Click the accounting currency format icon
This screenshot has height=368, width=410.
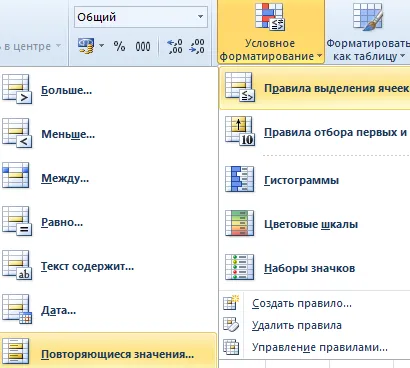coord(86,46)
